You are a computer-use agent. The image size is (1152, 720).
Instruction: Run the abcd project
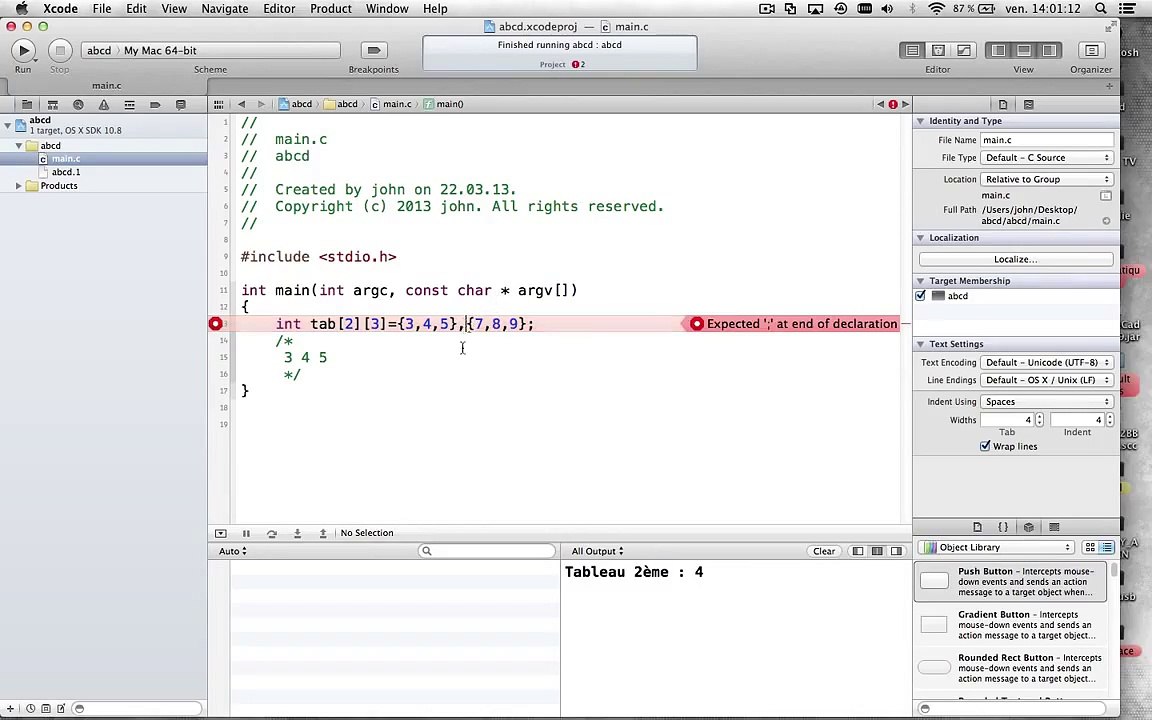click(23, 51)
